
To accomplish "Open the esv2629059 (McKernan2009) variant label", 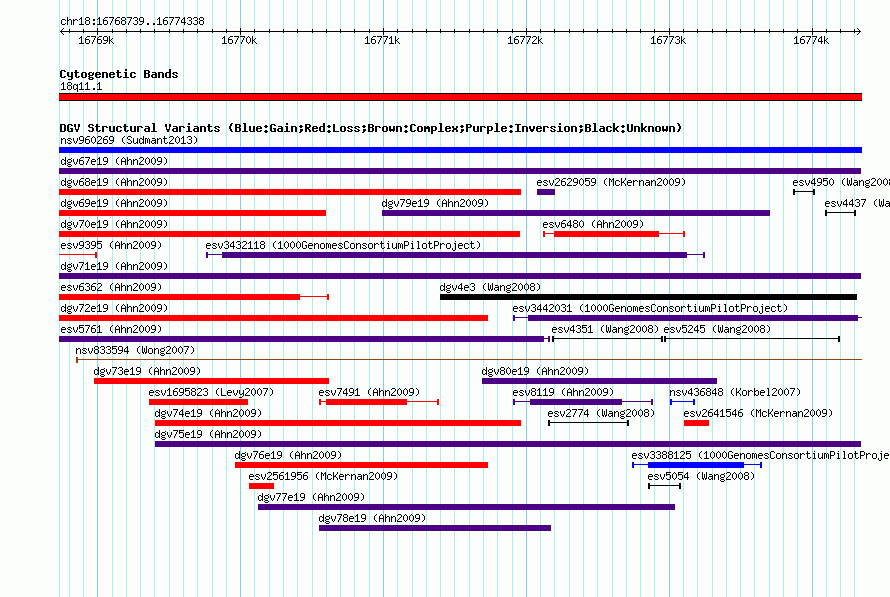I will [x=611, y=182].
